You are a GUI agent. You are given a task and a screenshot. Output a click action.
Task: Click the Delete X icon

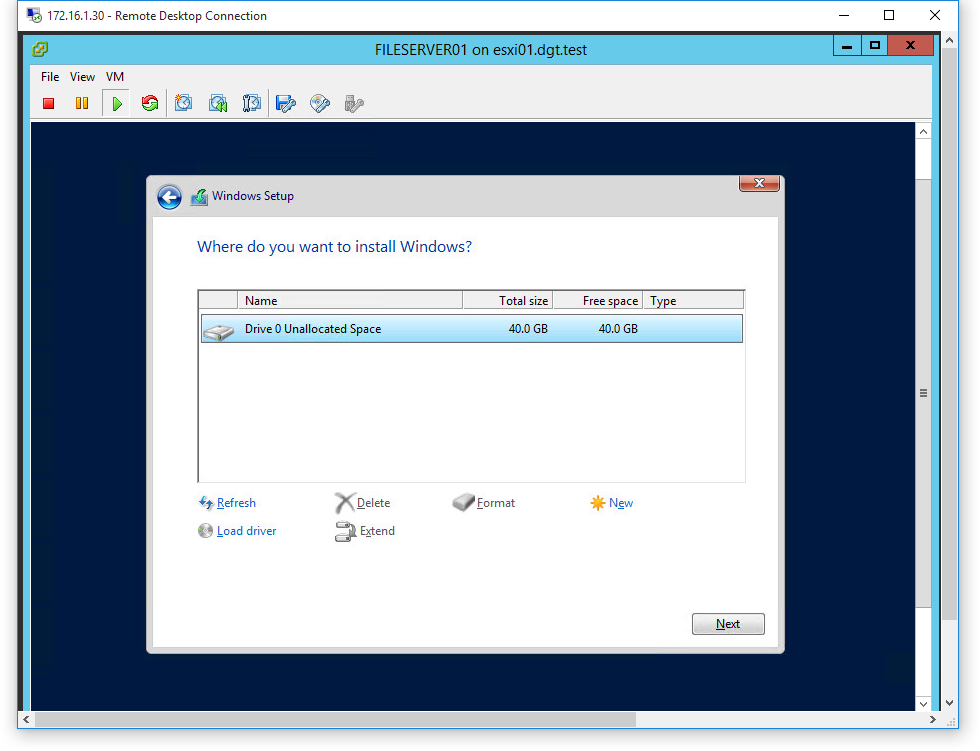[x=344, y=503]
